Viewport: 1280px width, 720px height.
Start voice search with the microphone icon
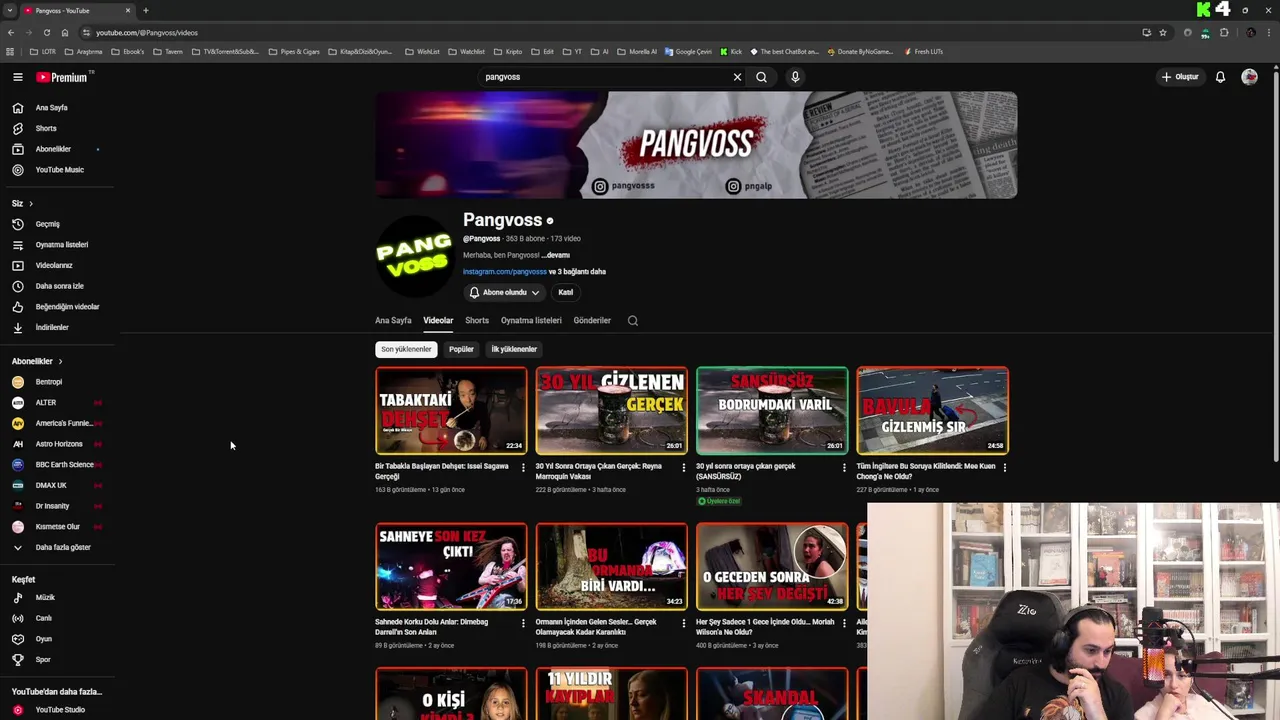click(x=795, y=77)
